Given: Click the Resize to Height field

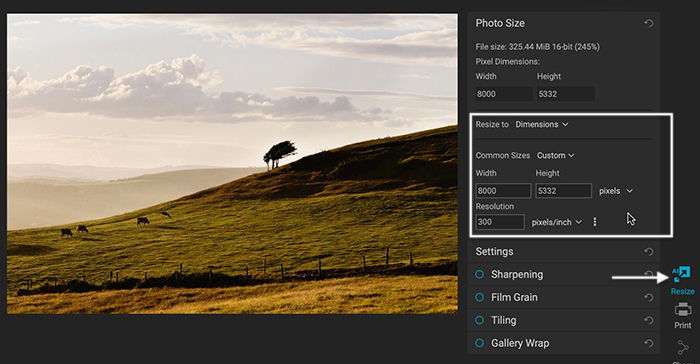Looking at the screenshot, I should coord(563,191).
